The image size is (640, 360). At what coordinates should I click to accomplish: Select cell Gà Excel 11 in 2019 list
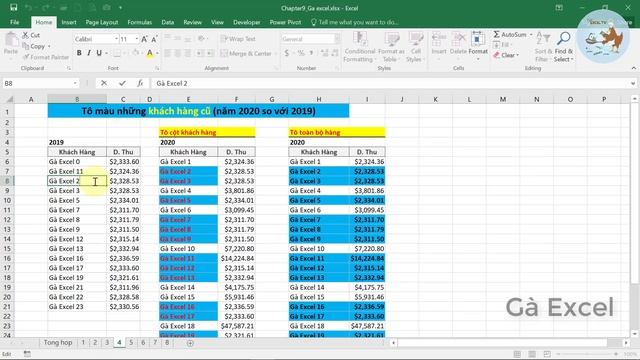[77, 171]
